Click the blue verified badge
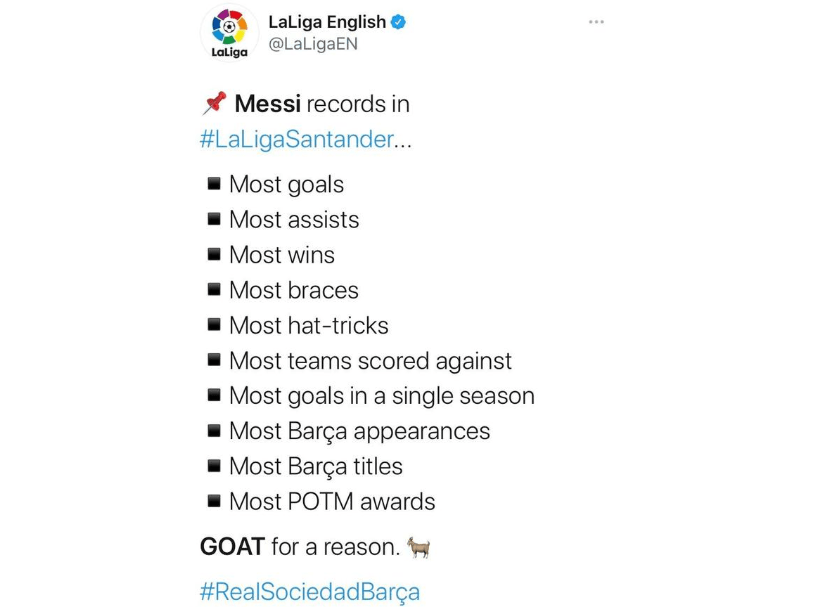Screen dimensions: 825x615 pyautogui.click(x=398, y=22)
